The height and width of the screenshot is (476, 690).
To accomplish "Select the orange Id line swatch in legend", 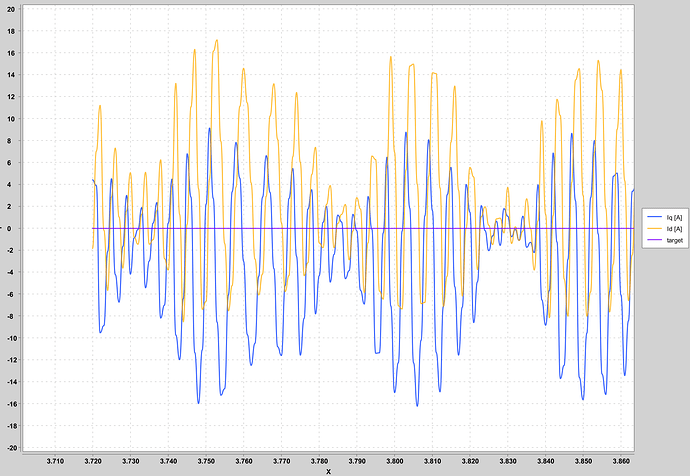I will [x=655, y=229].
